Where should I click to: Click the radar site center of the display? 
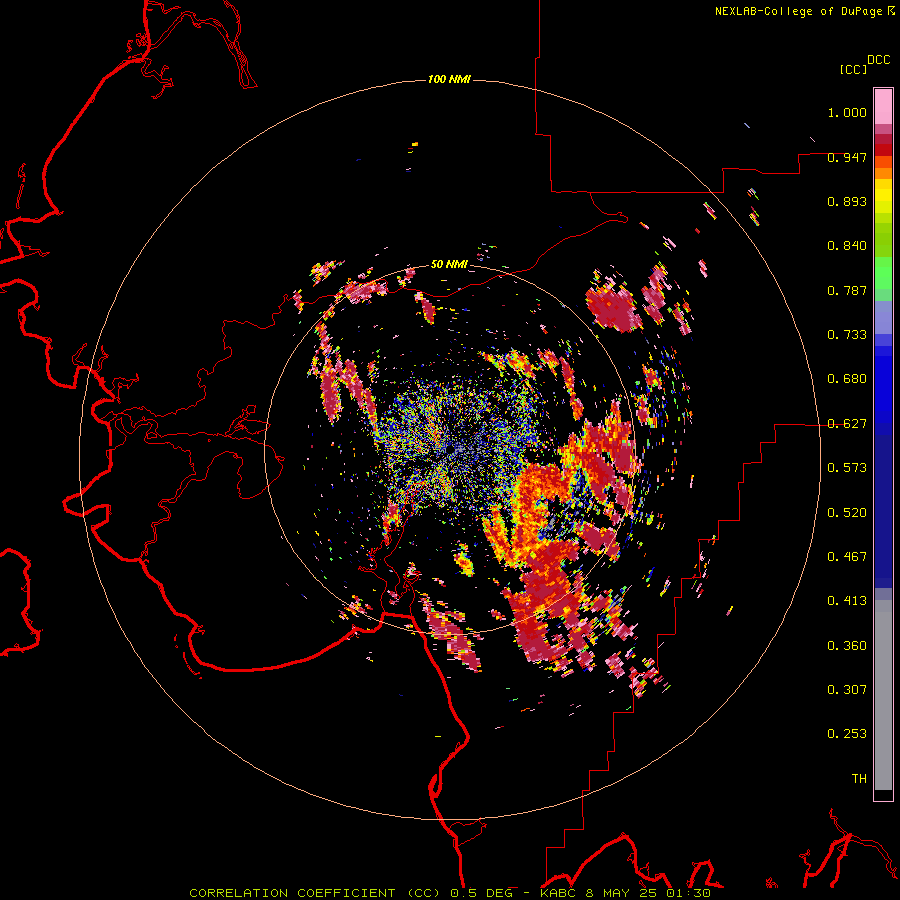(451, 449)
